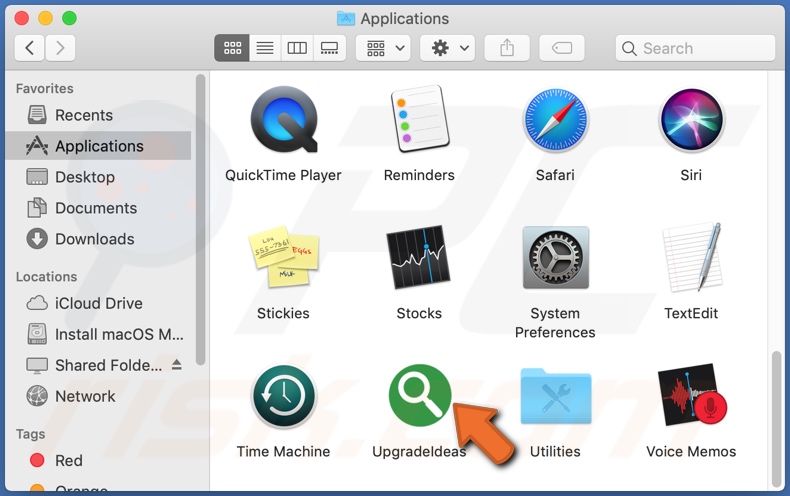The image size is (790, 496).
Task: Select the Siri app icon
Action: tap(691, 120)
